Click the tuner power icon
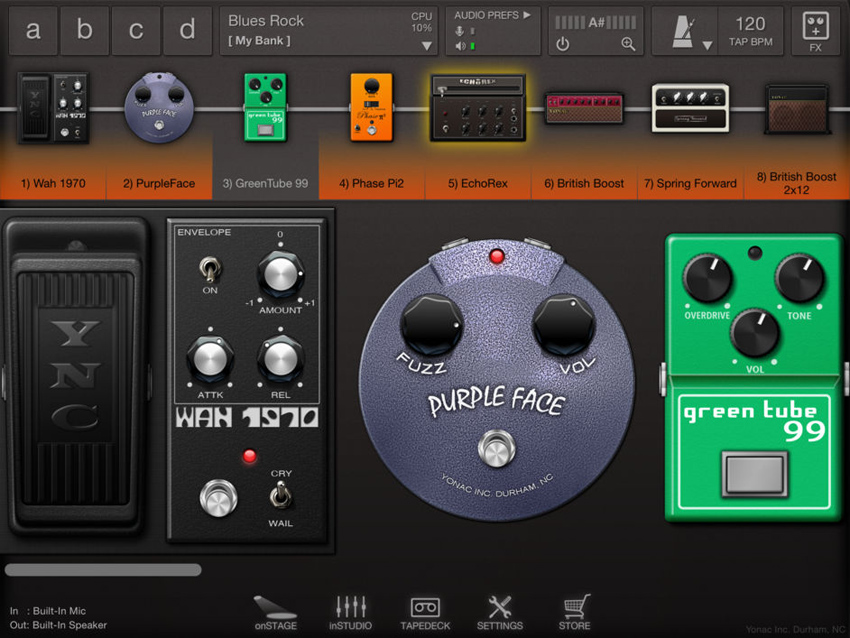This screenshot has width=850, height=638. (x=562, y=44)
